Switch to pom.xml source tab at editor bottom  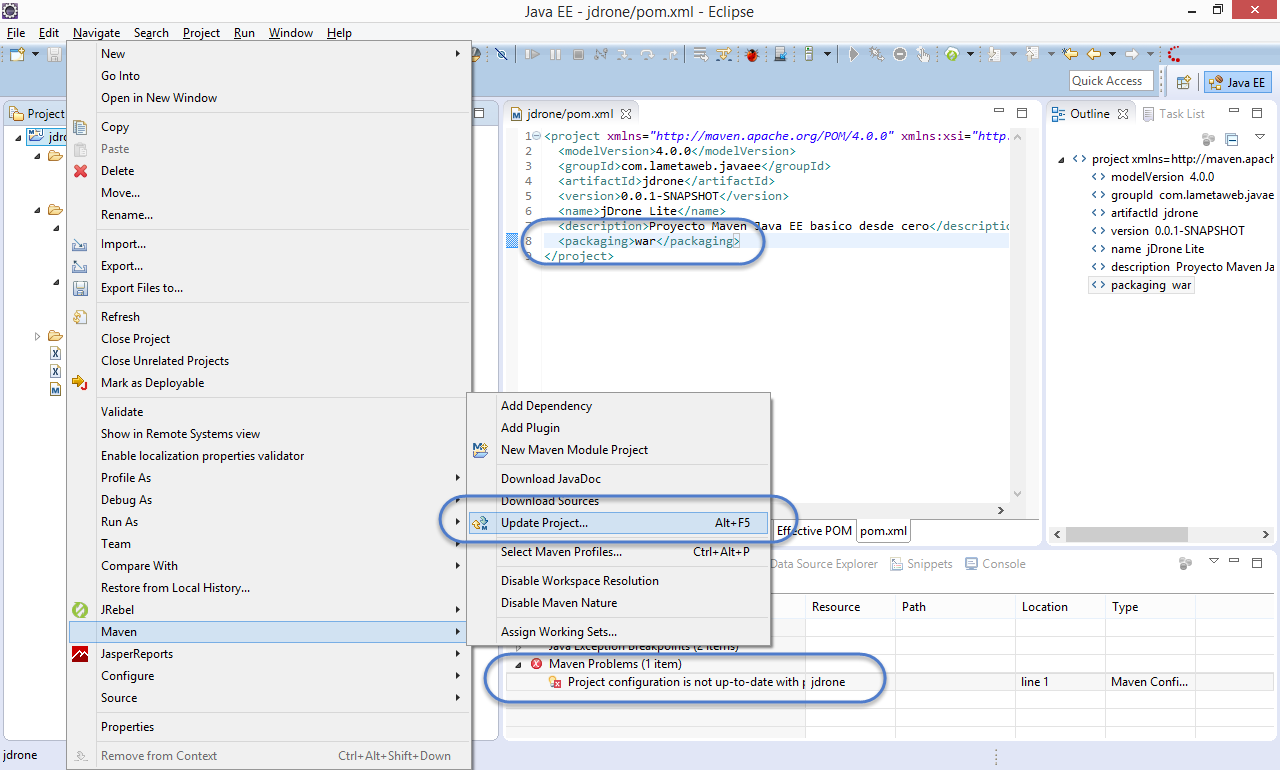click(883, 531)
